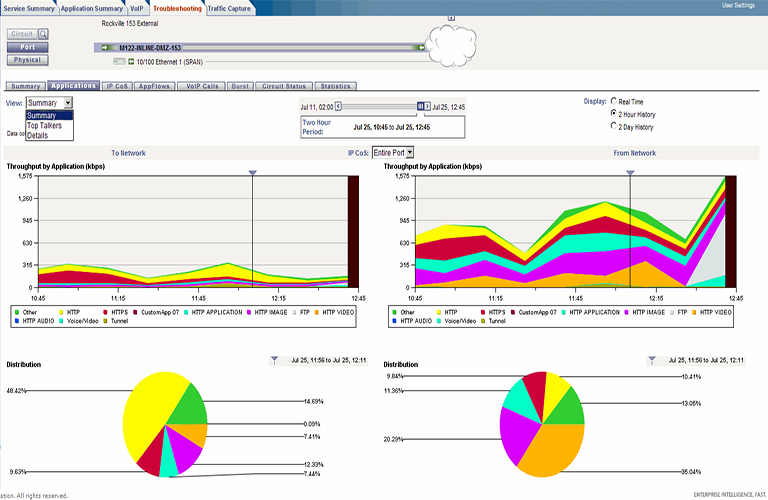Click the time slider left scroll arrow
The height and width of the screenshot is (500, 768).
[338, 105]
